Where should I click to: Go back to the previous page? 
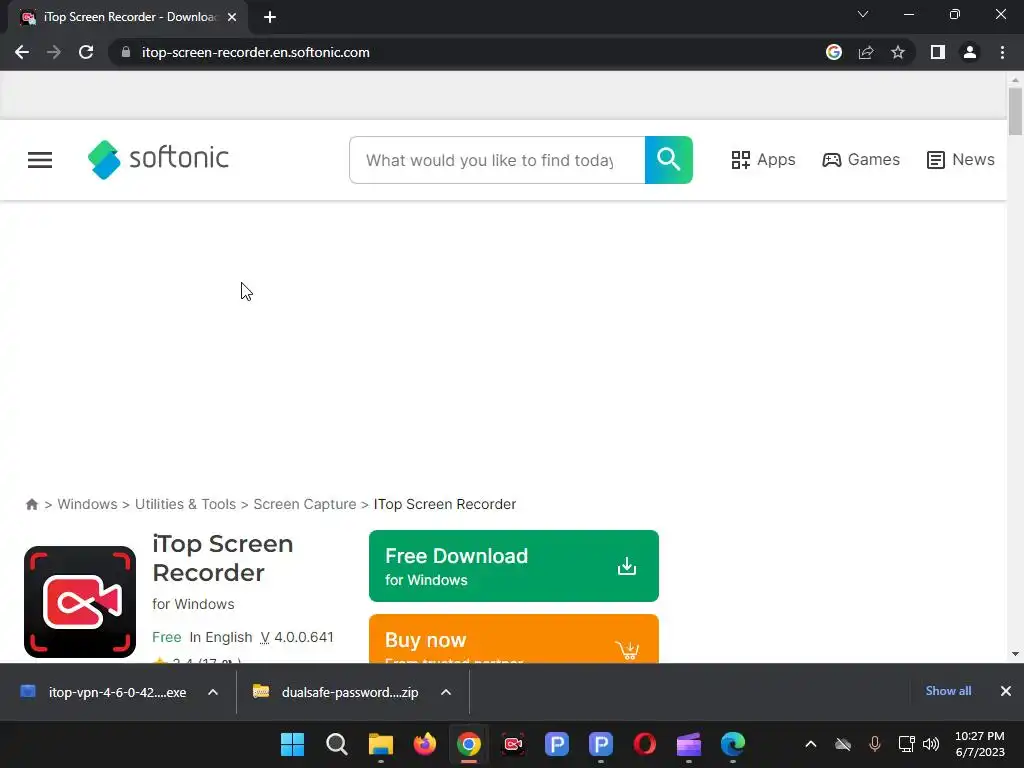(x=22, y=52)
